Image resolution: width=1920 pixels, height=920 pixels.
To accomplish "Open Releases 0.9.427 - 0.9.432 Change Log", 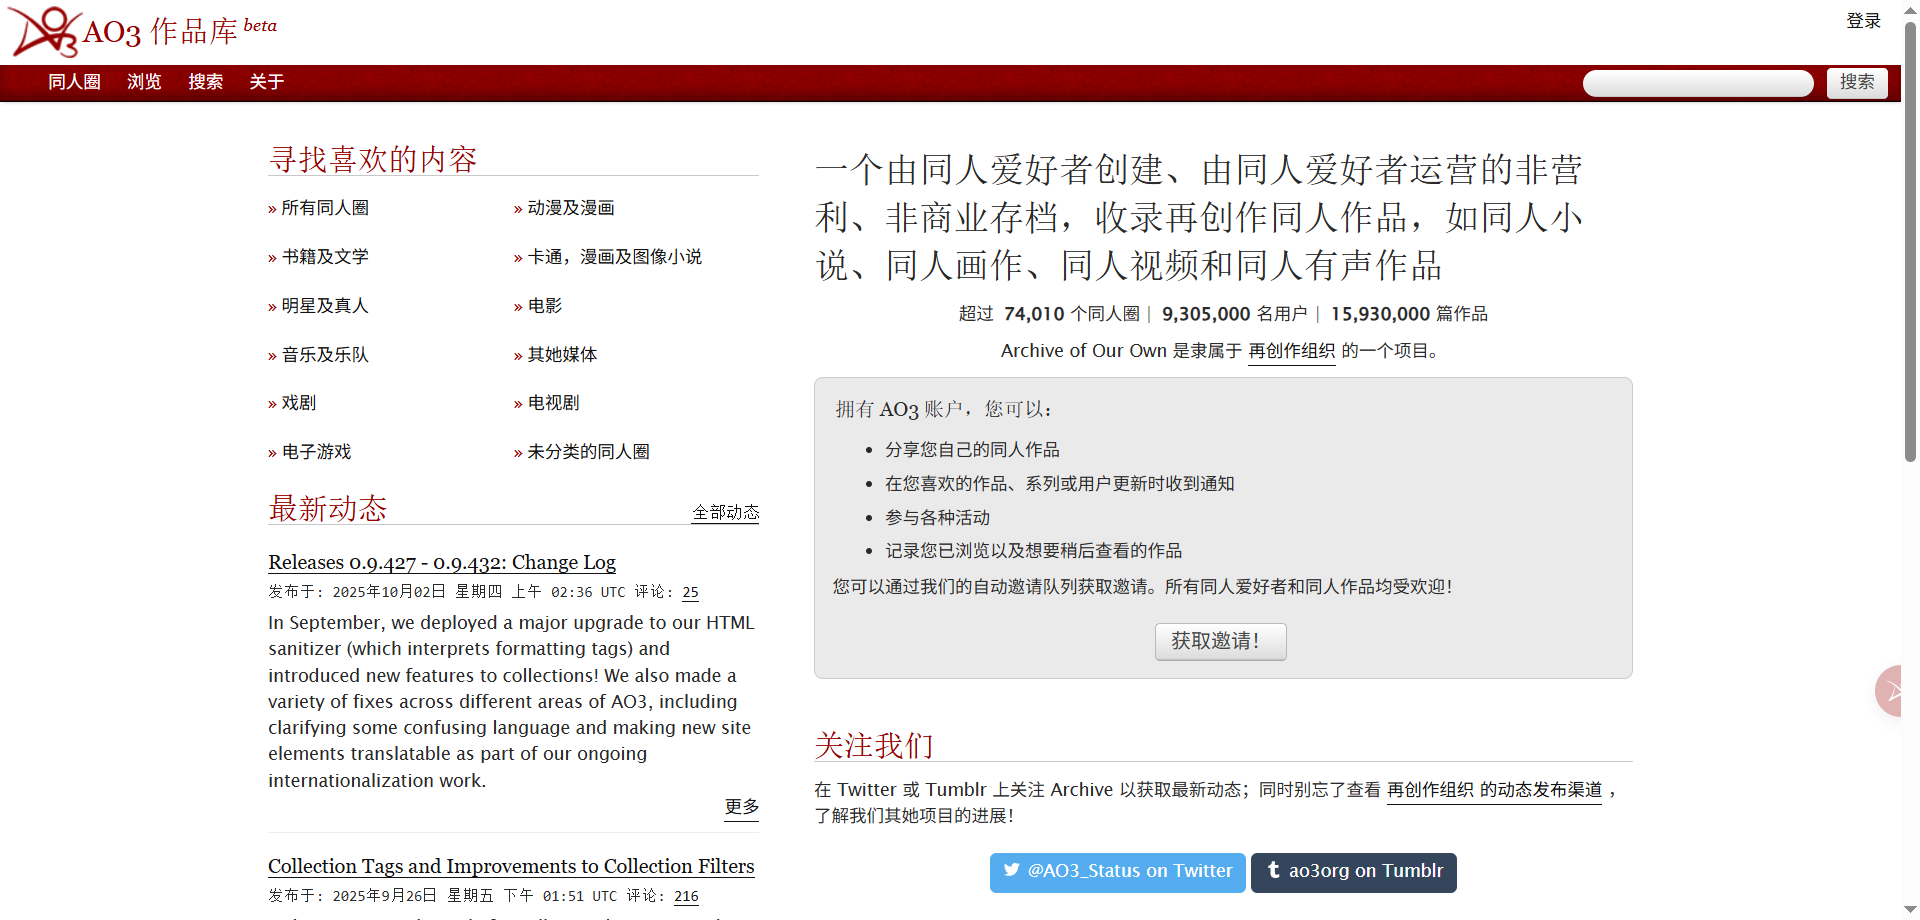I will (441, 562).
